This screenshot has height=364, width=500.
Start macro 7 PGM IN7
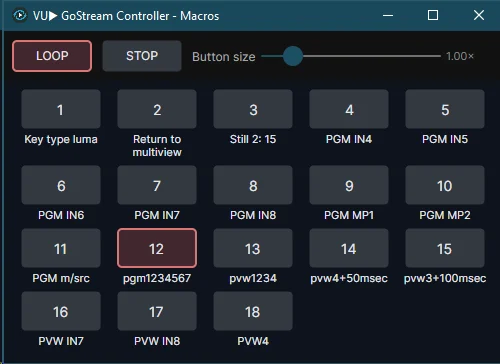[x=157, y=185]
